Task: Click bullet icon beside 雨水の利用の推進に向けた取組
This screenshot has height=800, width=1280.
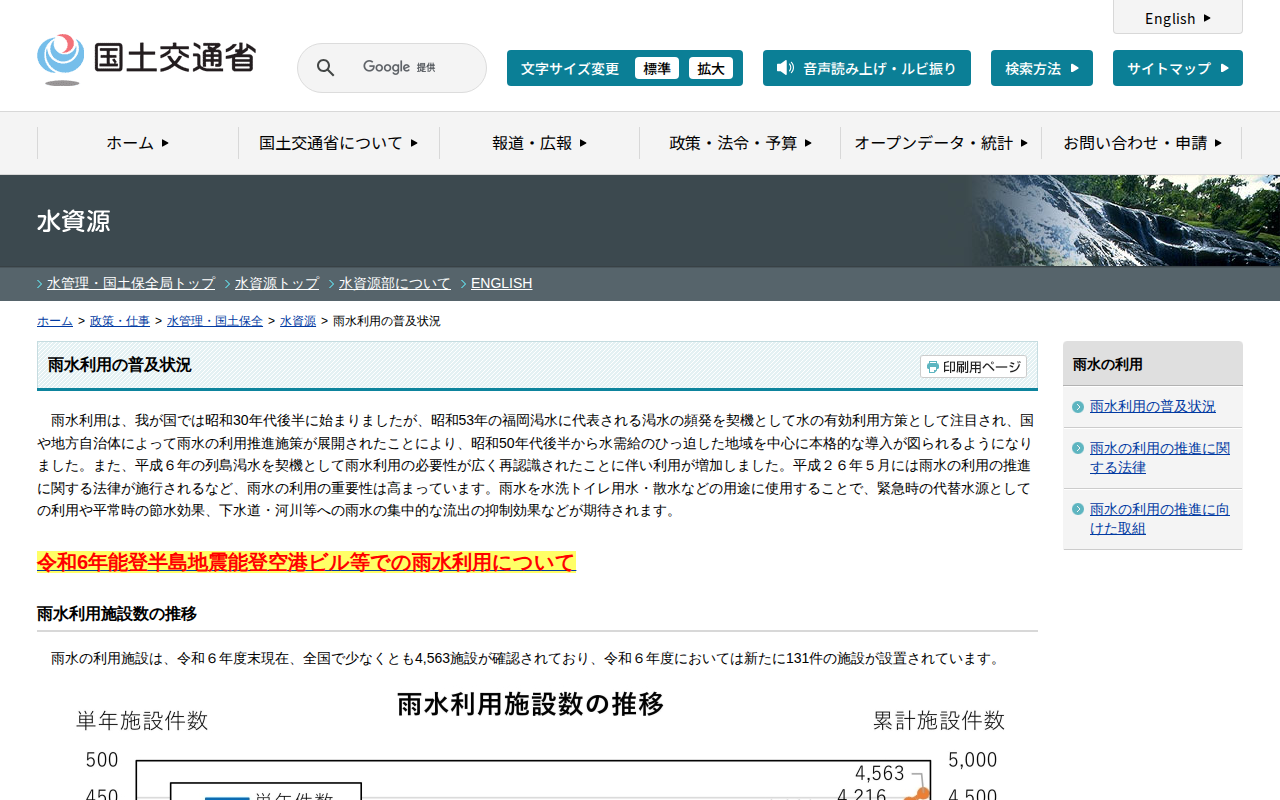Action: 1077,510
